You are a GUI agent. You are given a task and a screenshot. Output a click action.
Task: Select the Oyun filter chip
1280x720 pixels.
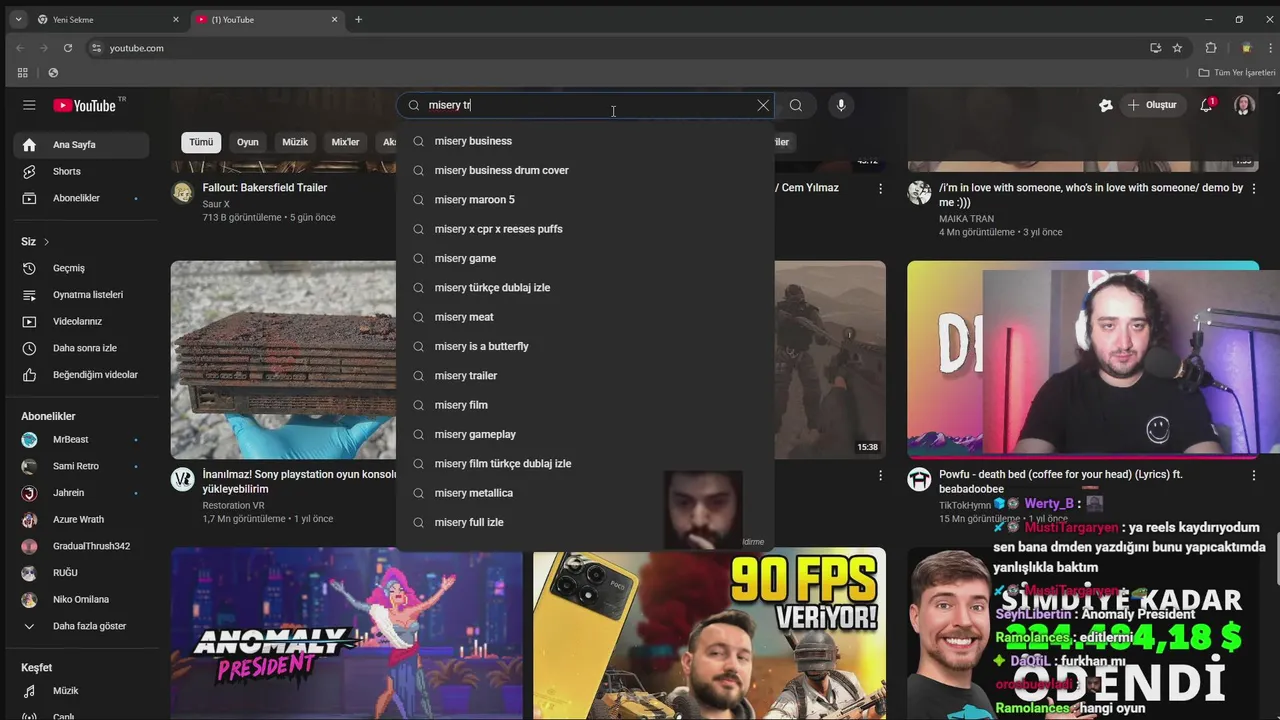pyautogui.click(x=247, y=142)
